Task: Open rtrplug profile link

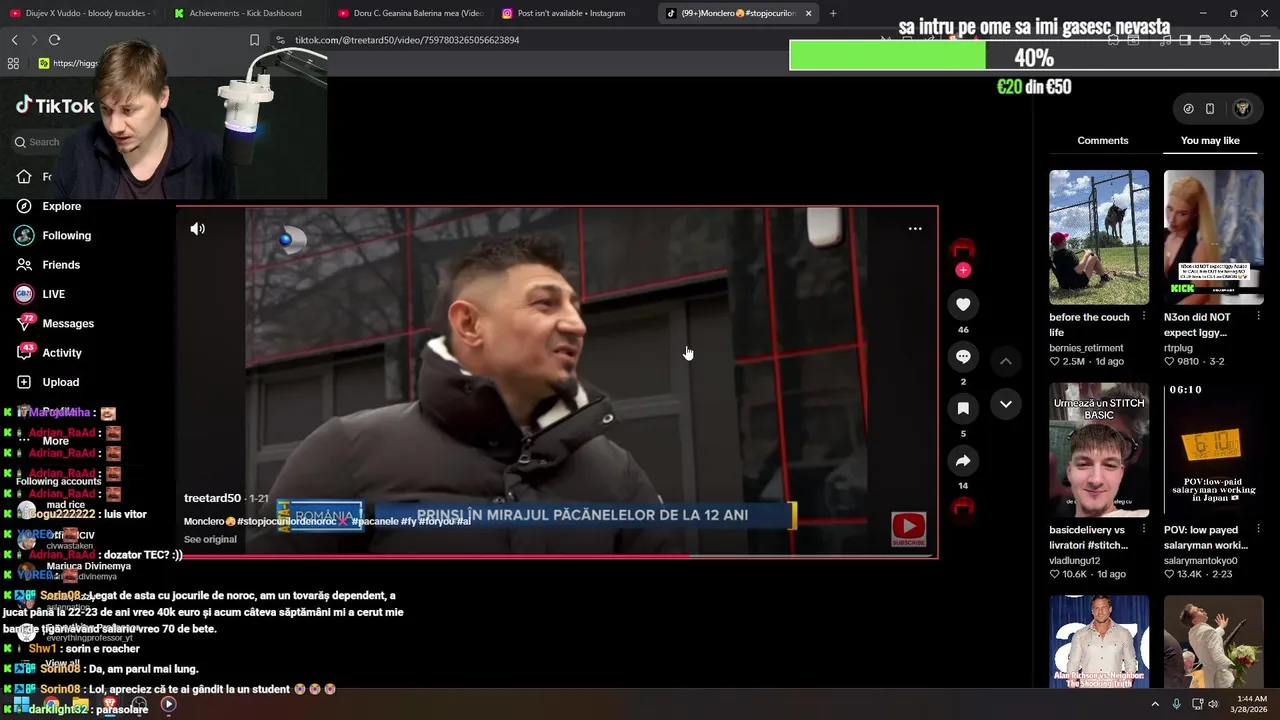Action: coord(1178,348)
